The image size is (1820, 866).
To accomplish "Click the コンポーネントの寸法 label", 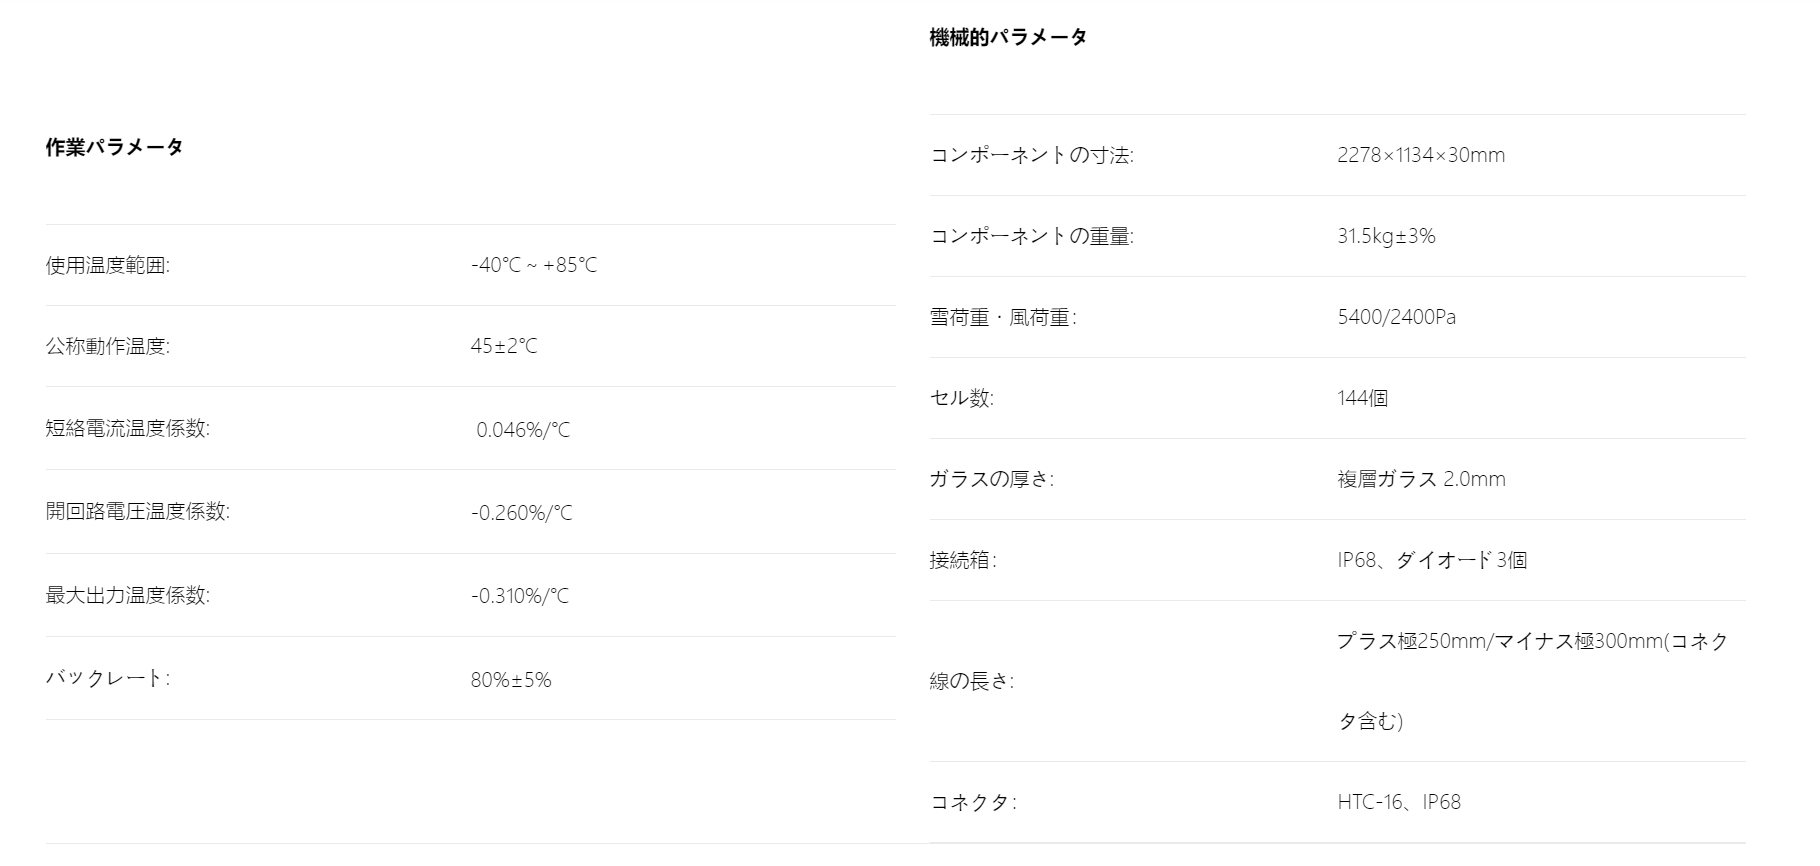I will pyautogui.click(x=1031, y=156).
